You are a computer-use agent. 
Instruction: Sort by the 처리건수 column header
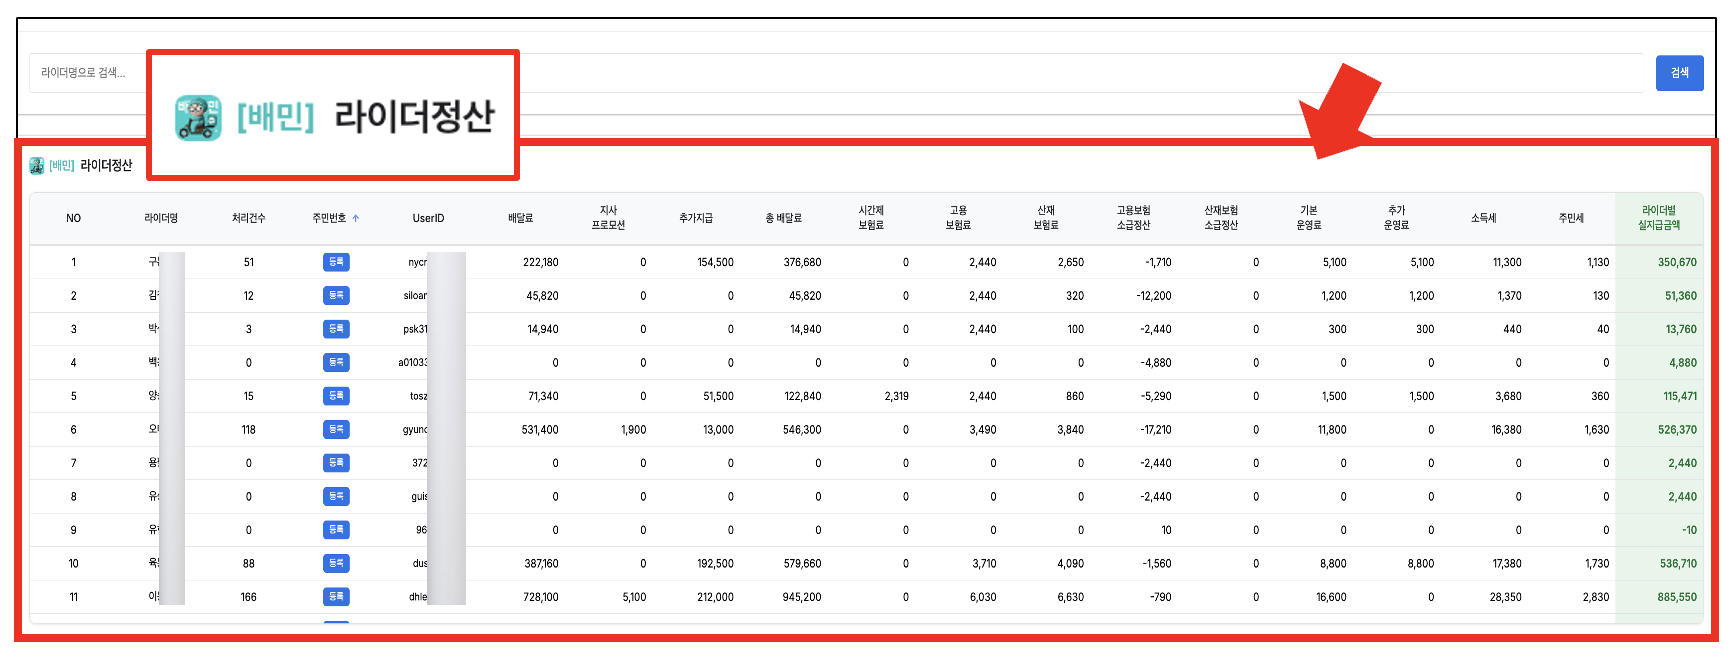248,218
